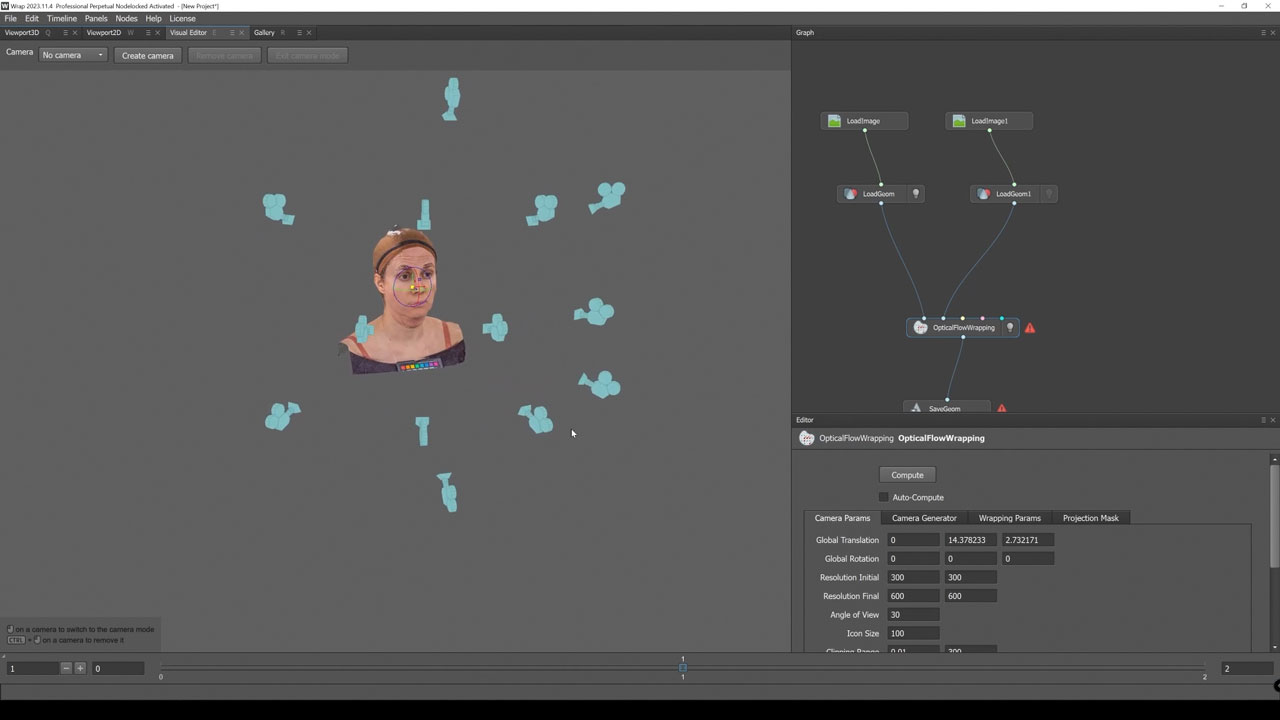Image resolution: width=1280 pixels, height=720 pixels.
Task: Click the LoadImage node icon
Action: click(834, 121)
